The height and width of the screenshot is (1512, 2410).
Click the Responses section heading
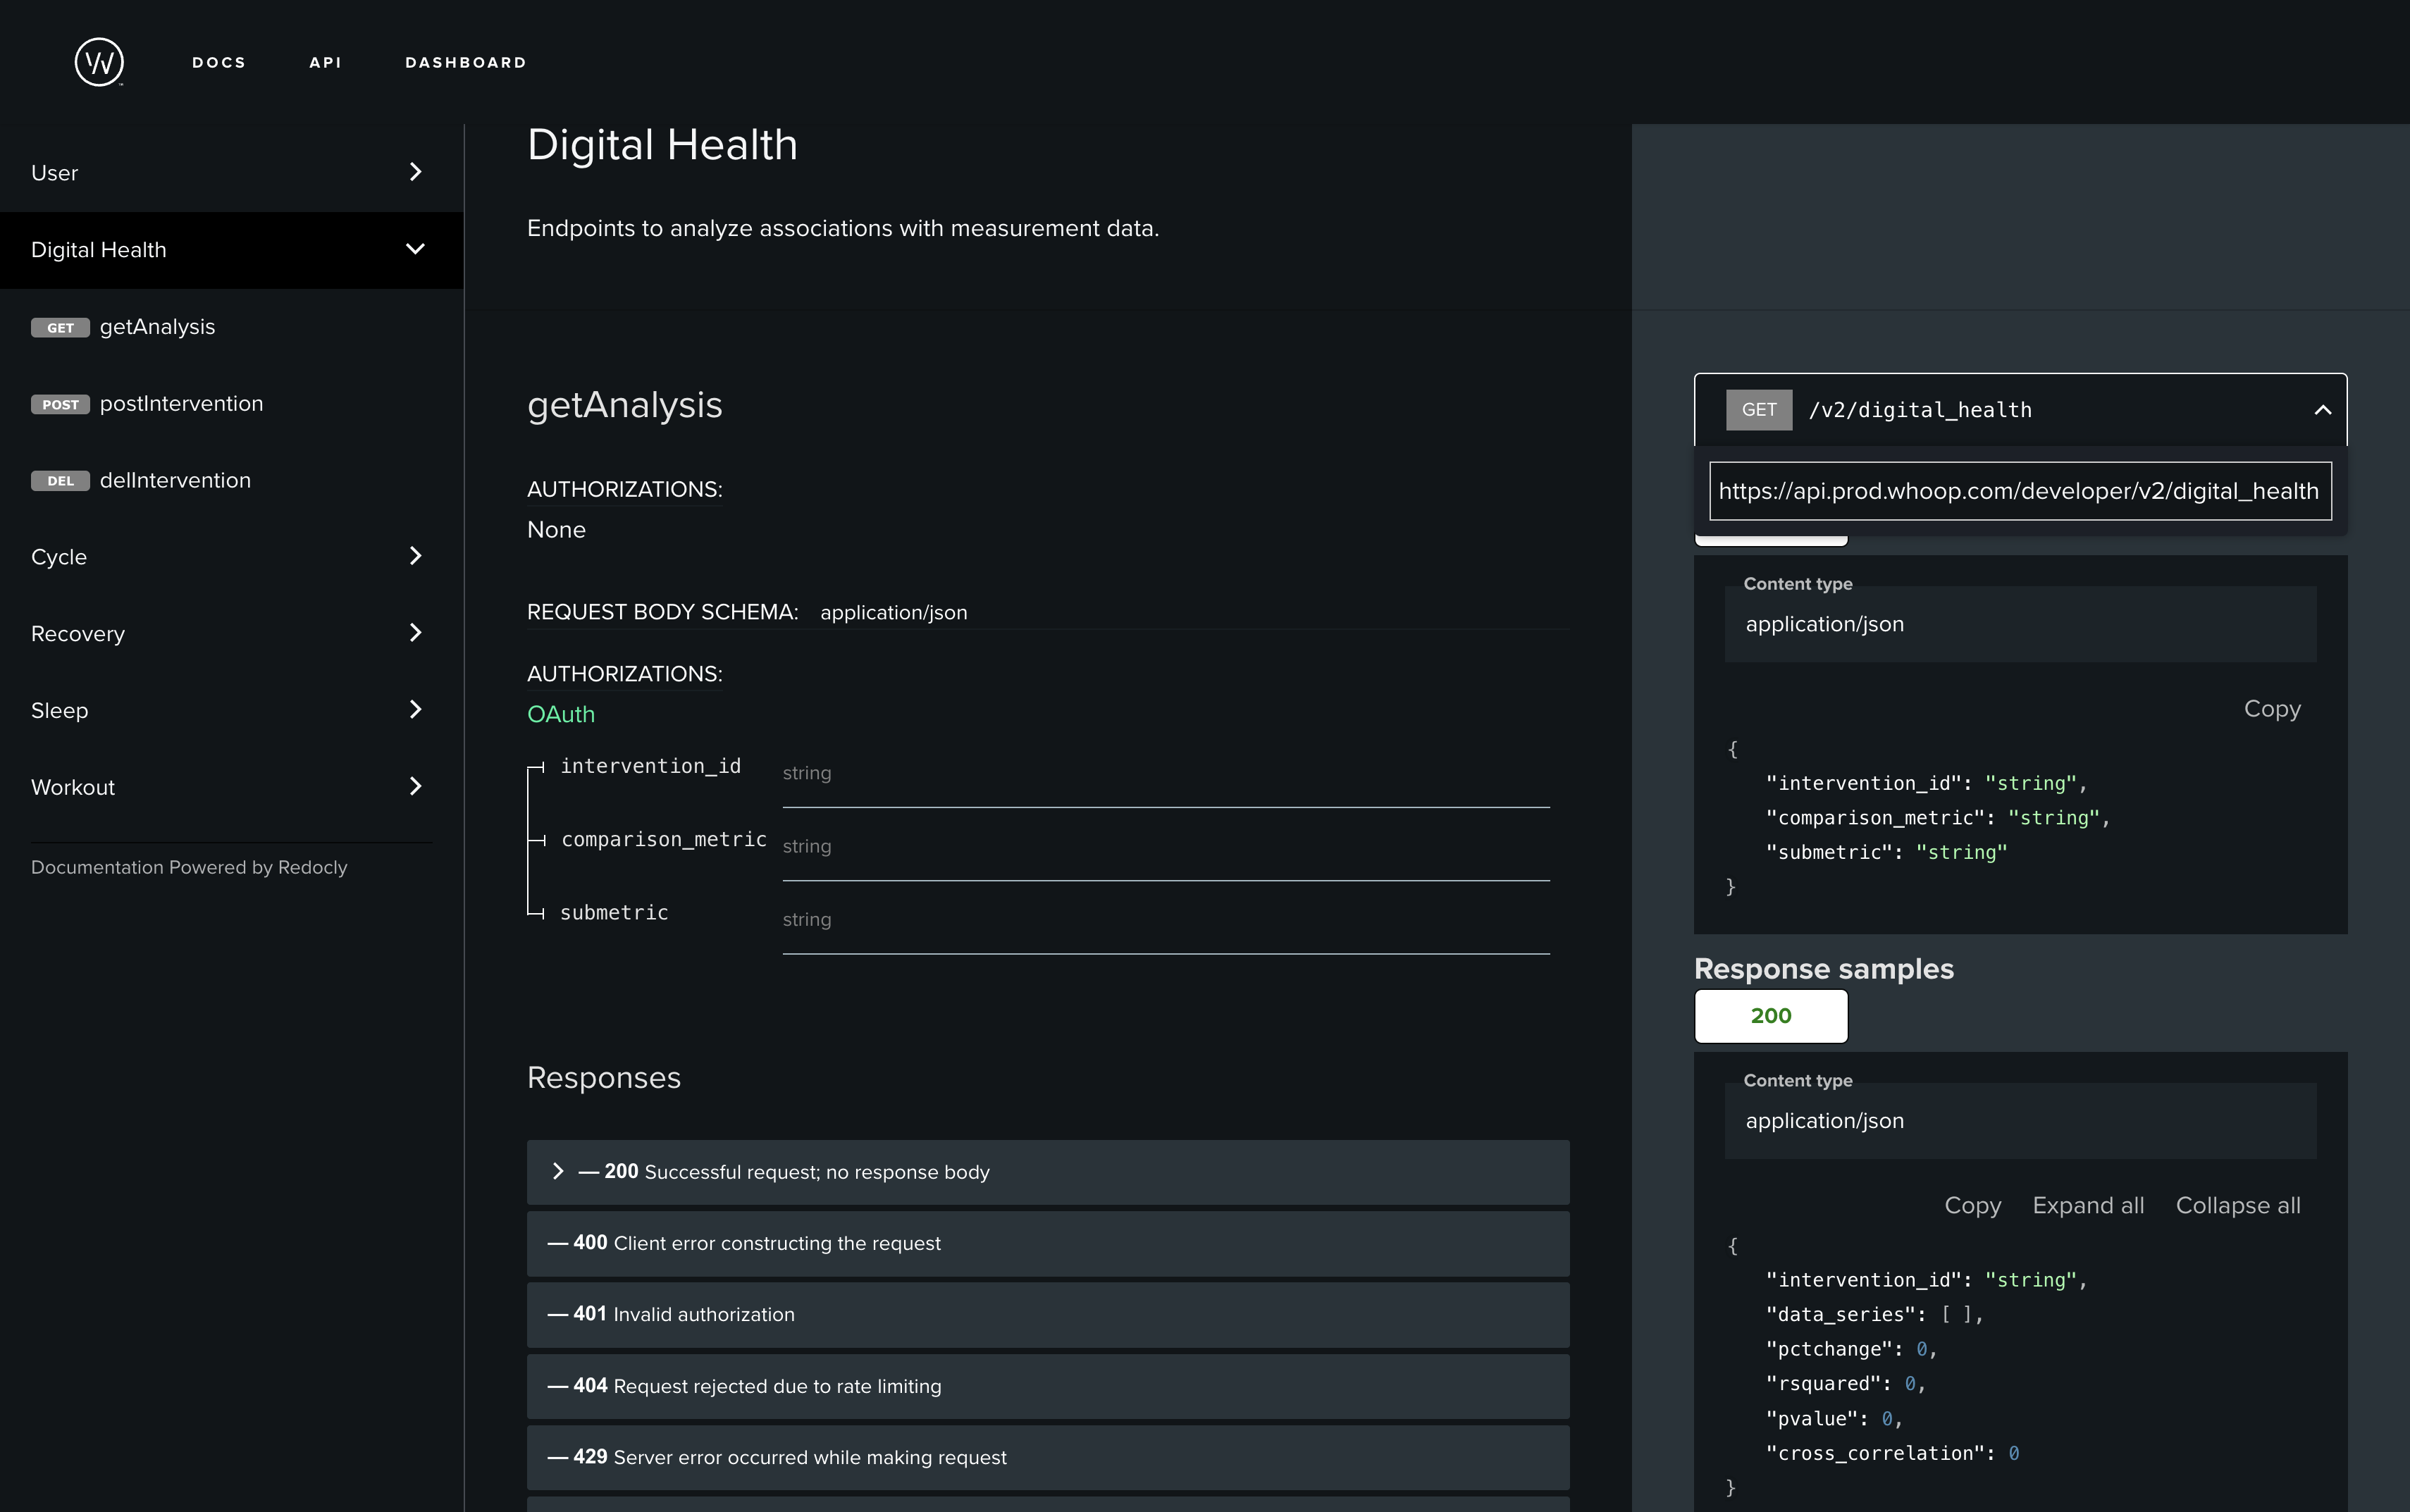604,1078
